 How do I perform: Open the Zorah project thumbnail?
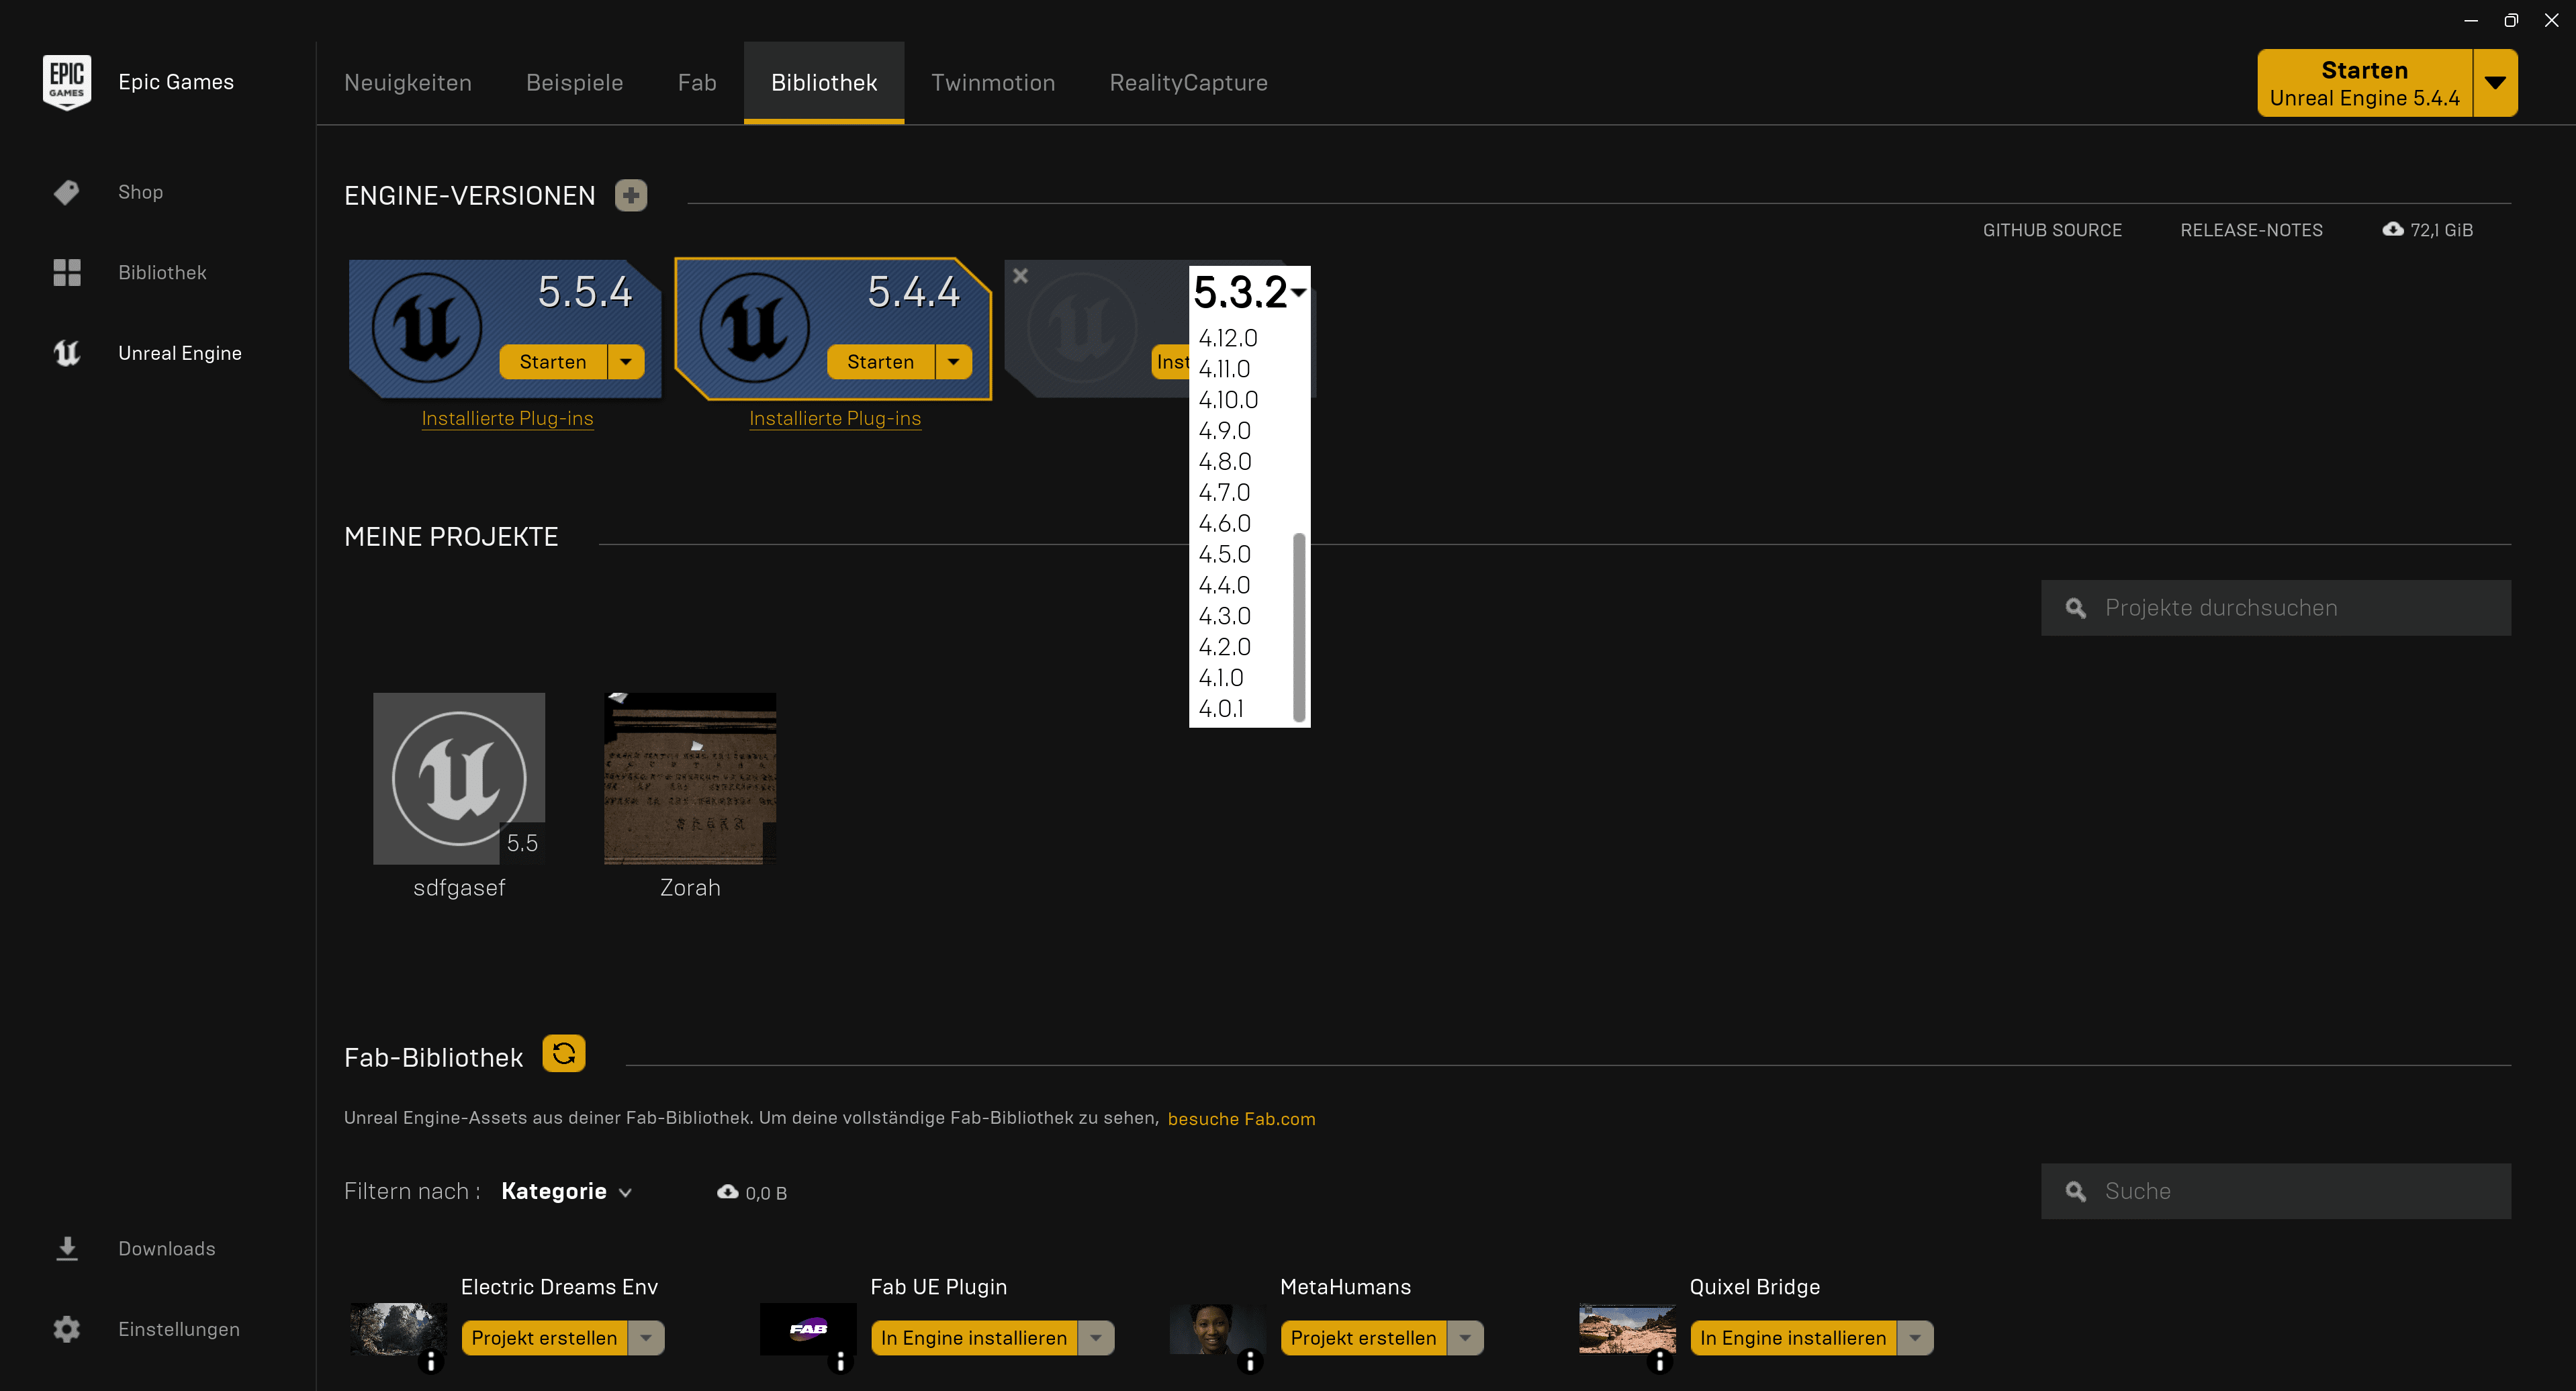pos(690,778)
